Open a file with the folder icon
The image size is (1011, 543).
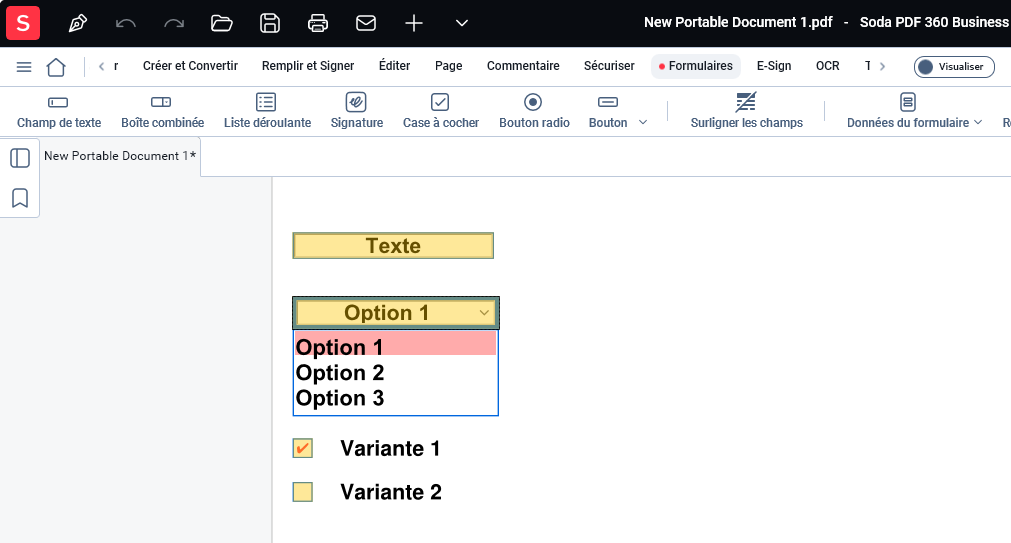coord(222,23)
